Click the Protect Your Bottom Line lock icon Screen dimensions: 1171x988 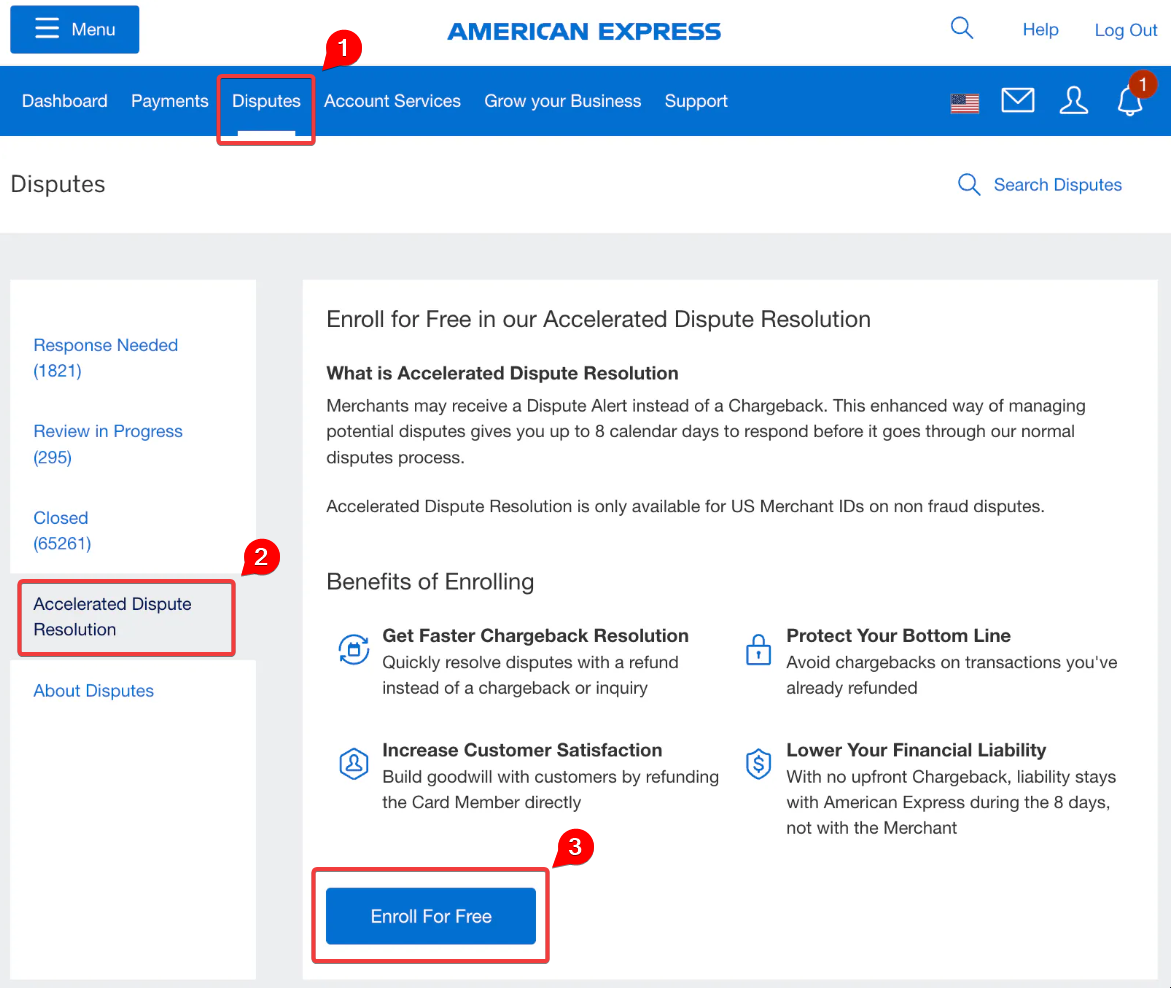(x=758, y=650)
